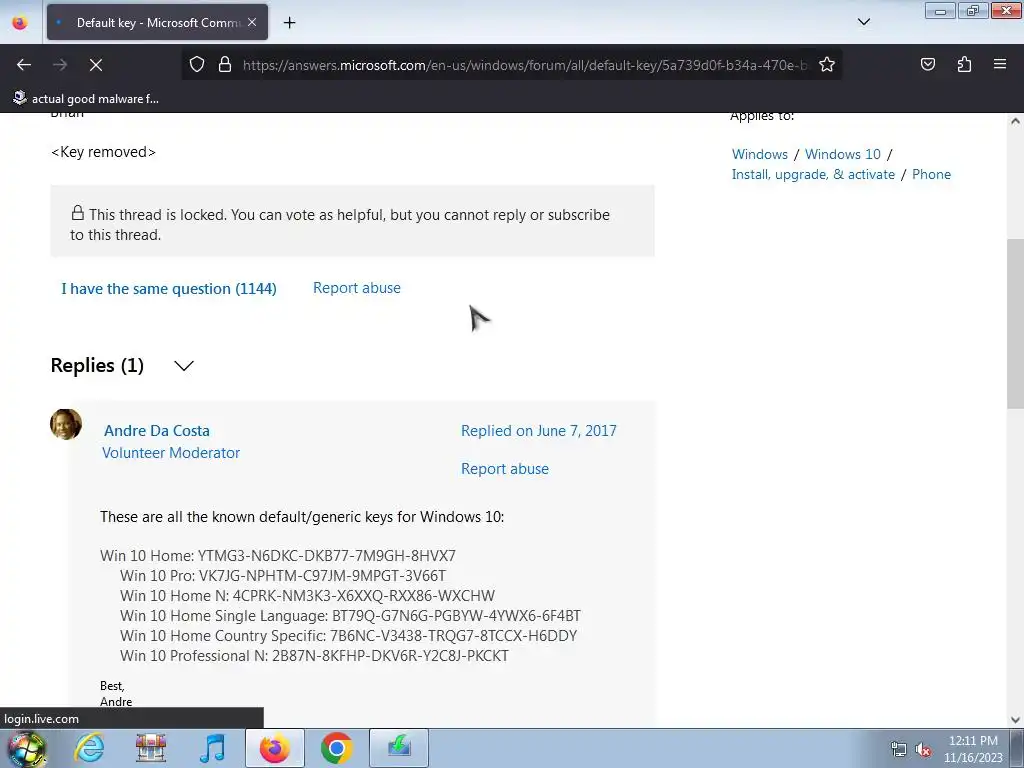Open Andre Da Costa's profile link

(x=157, y=431)
